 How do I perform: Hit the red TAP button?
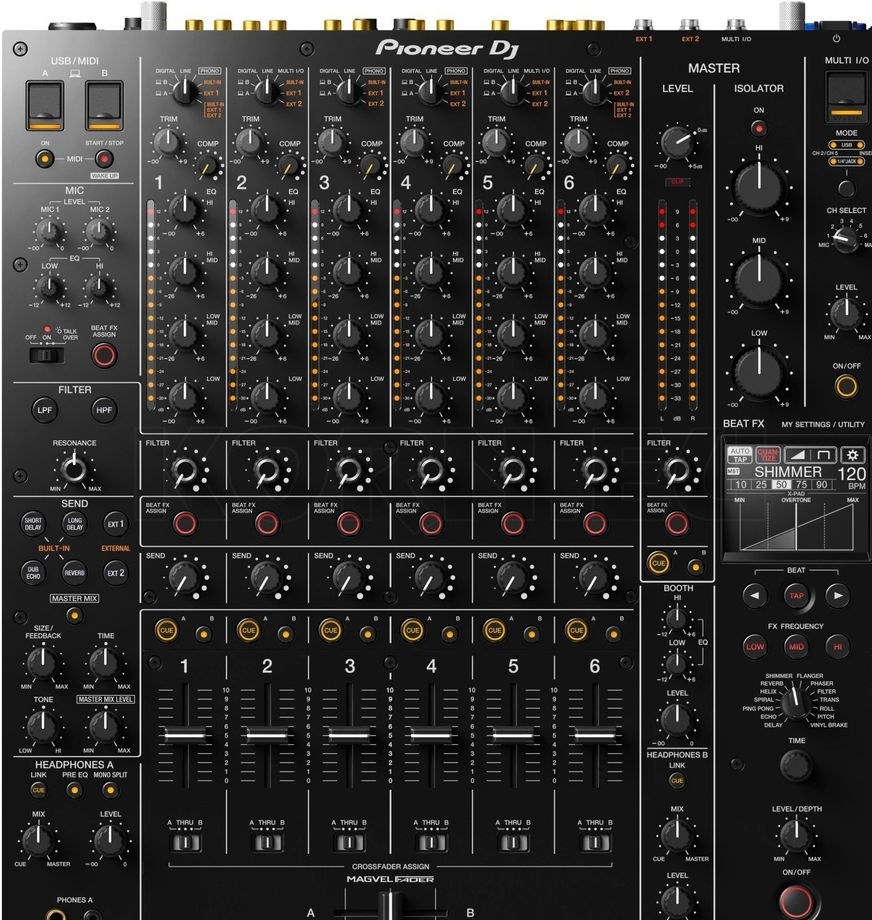pos(796,596)
